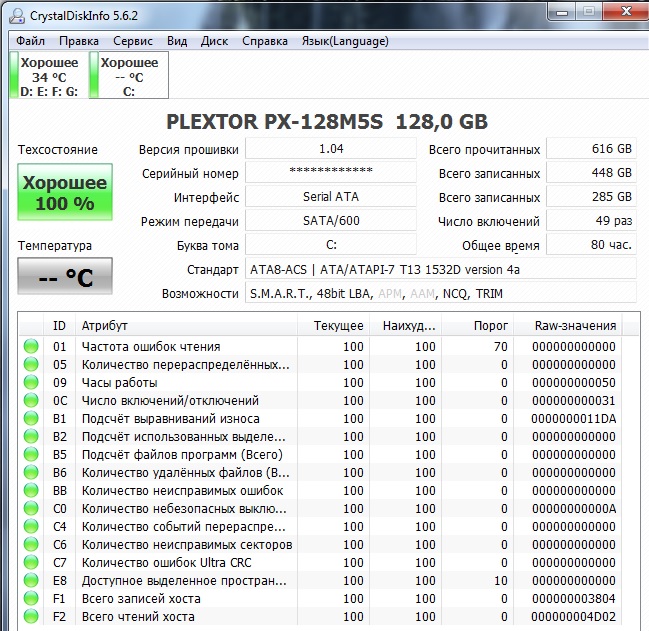Image resolution: width=649 pixels, height=631 pixels.
Task: Open the Справка menu
Action: 265,41
